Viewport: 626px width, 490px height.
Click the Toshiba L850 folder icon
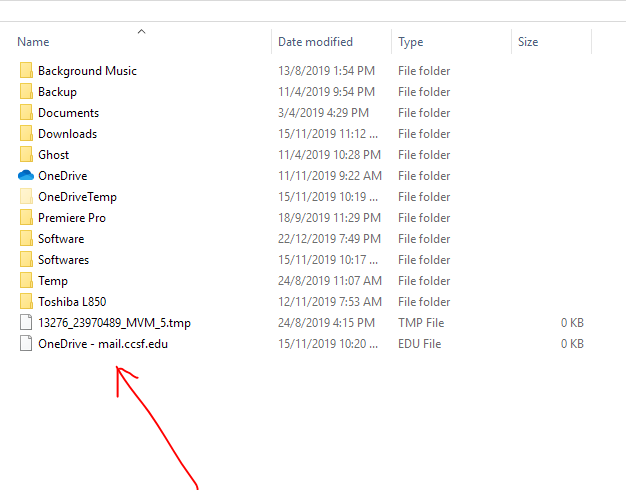pyautogui.click(x=26, y=302)
